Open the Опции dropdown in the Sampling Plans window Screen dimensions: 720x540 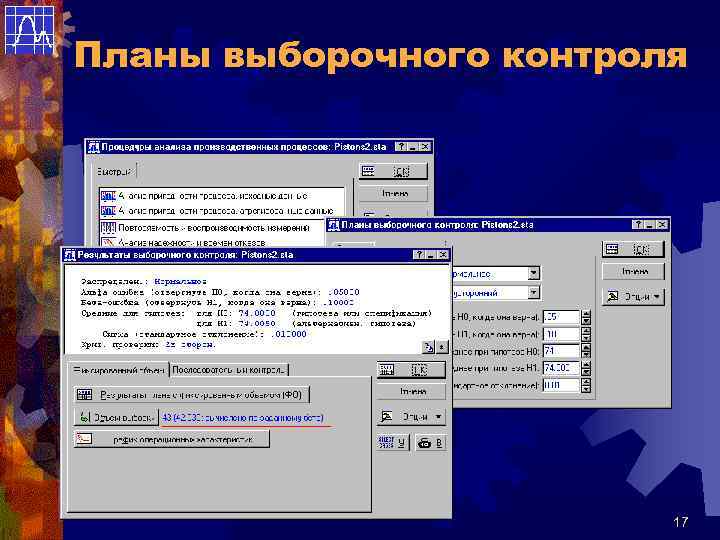[x=633, y=297]
